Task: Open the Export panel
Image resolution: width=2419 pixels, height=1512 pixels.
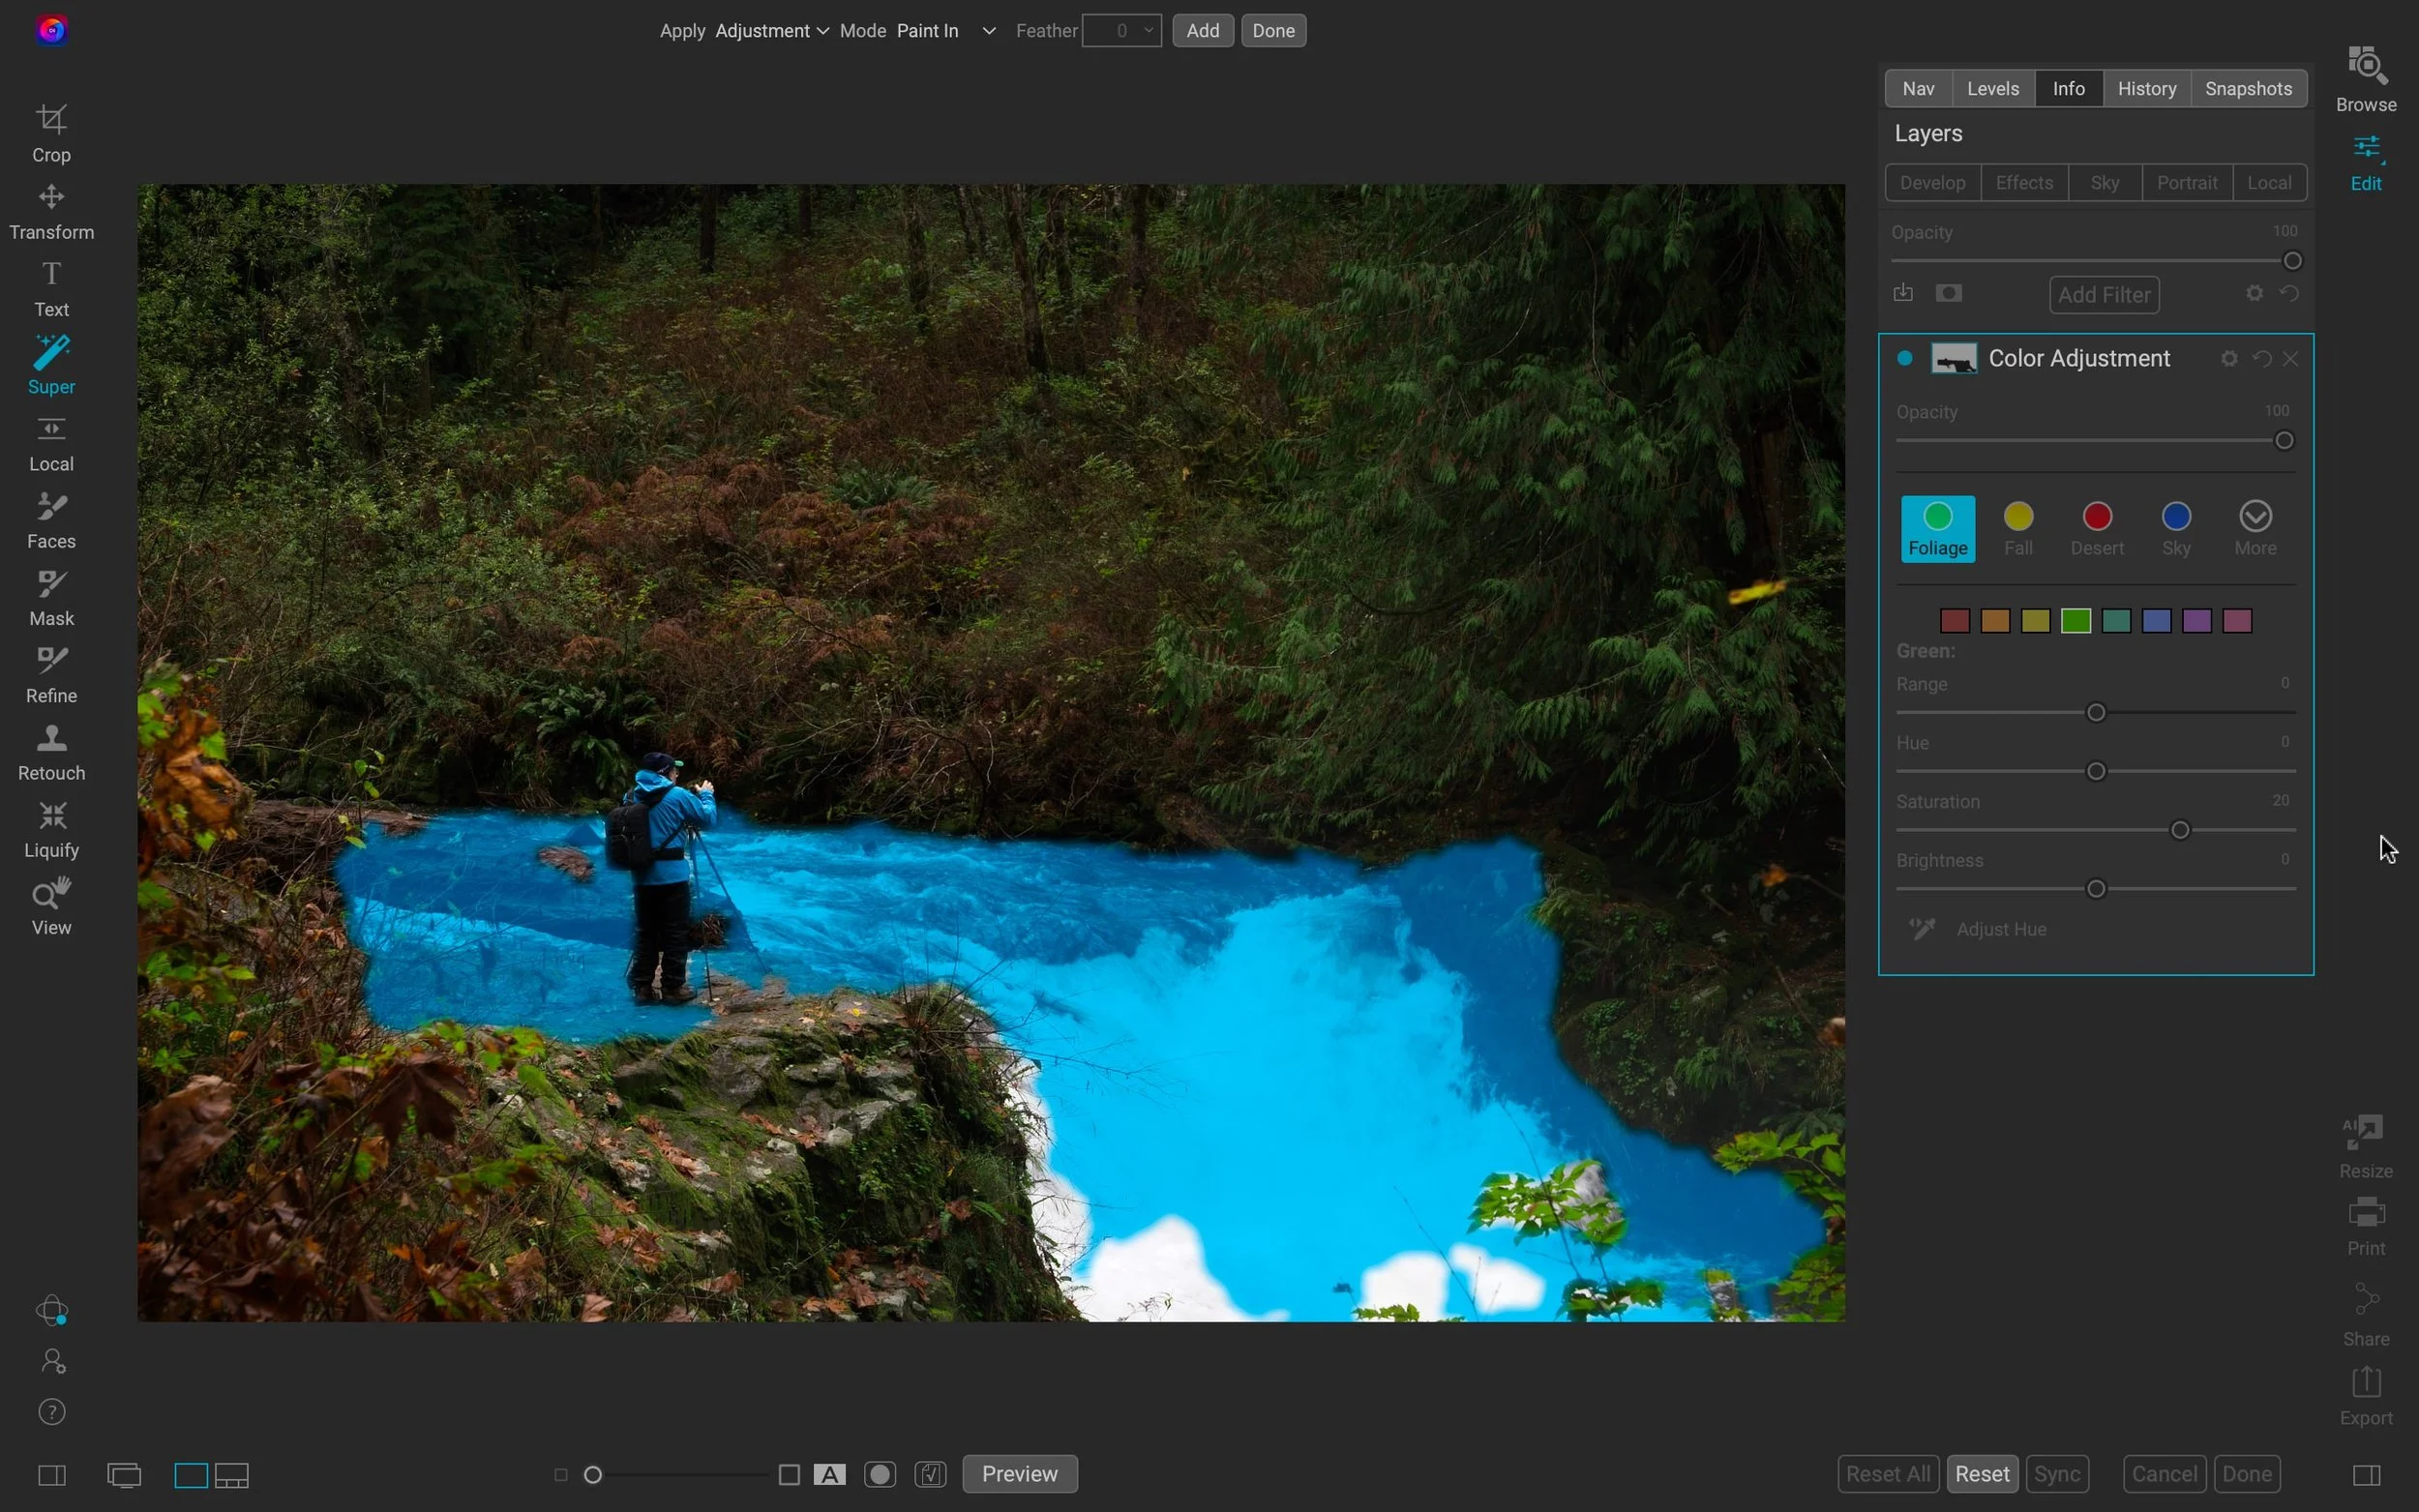Action: [x=2365, y=1395]
